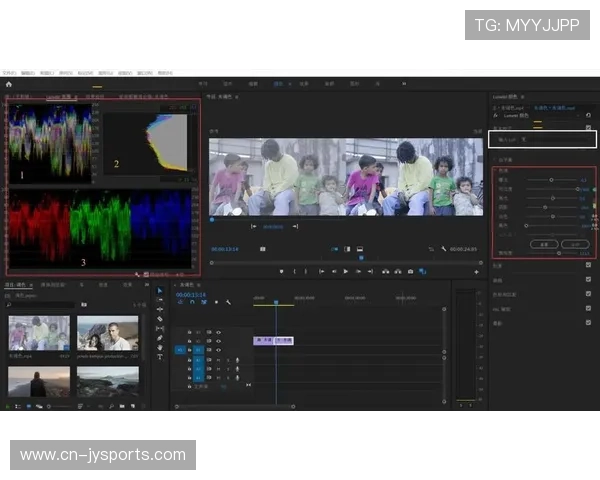Image resolution: width=600 pixels, height=480 pixels.
Task: Click the Auto button in Basic Correction
Action: (x=573, y=243)
